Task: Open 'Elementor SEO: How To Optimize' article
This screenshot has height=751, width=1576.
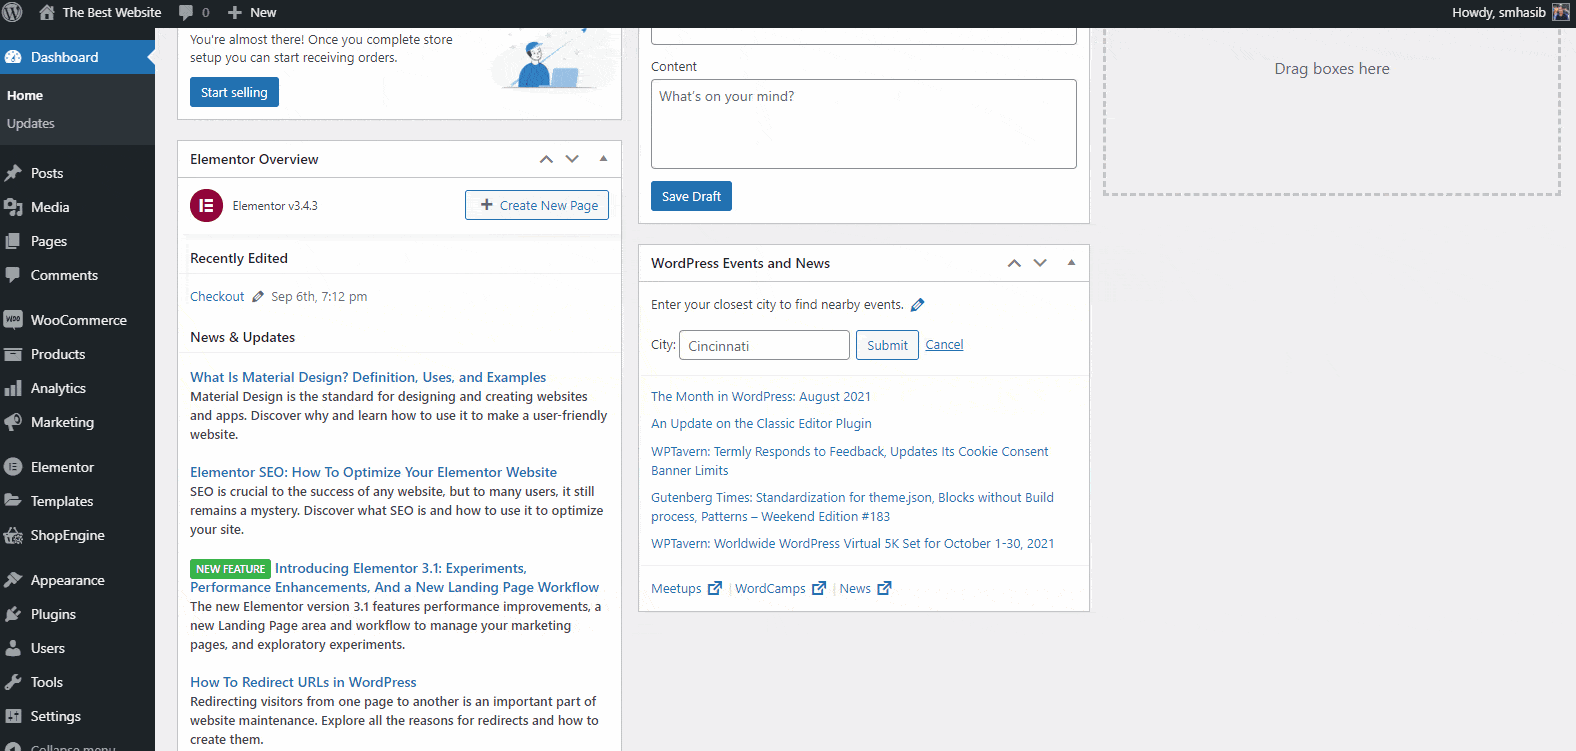Action: coord(374,472)
